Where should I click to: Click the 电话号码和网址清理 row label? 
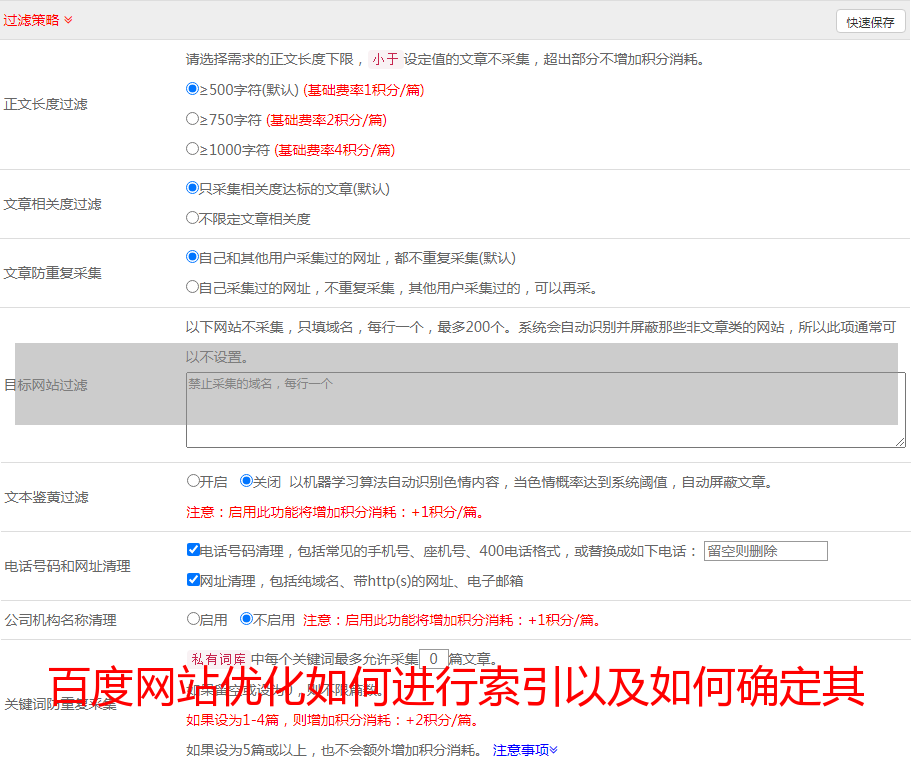click(67, 566)
